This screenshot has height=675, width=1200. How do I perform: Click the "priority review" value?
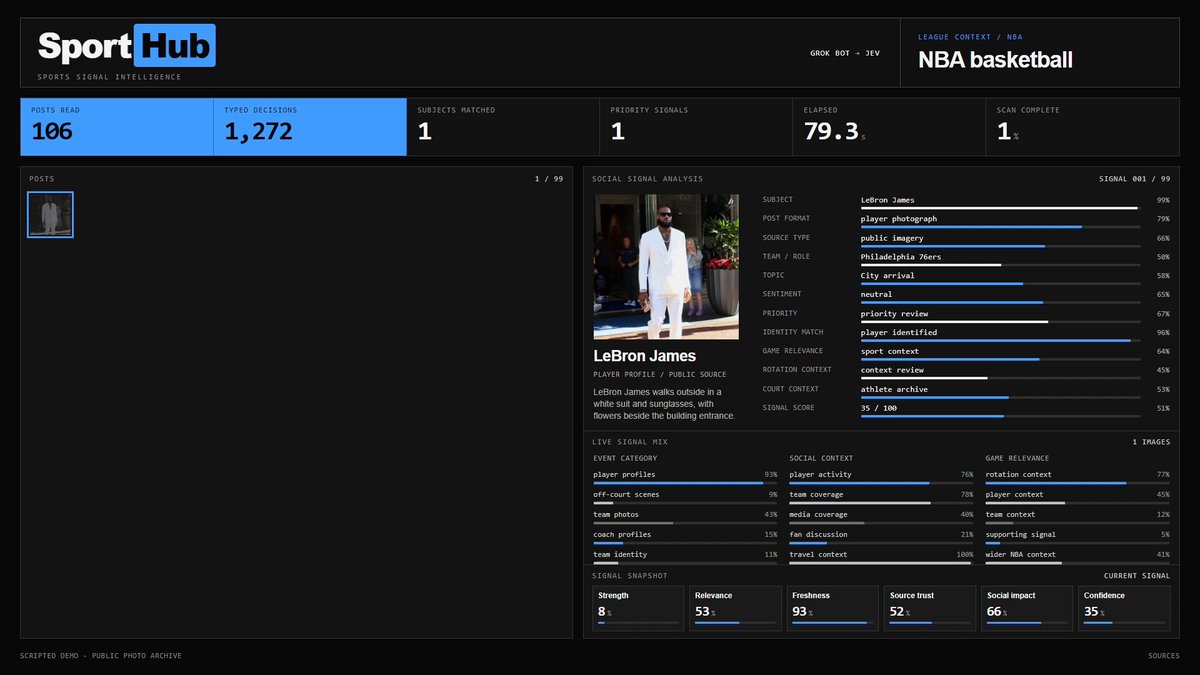click(x=894, y=314)
